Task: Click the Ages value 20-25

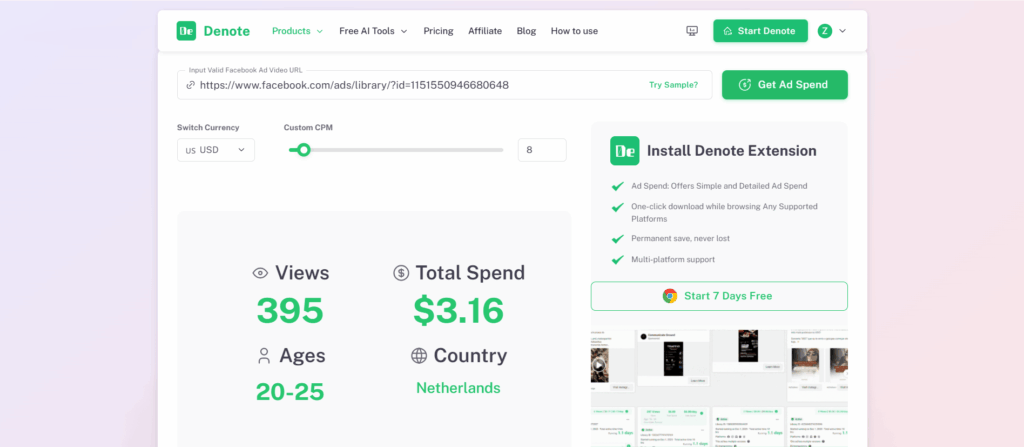Action: tap(290, 391)
